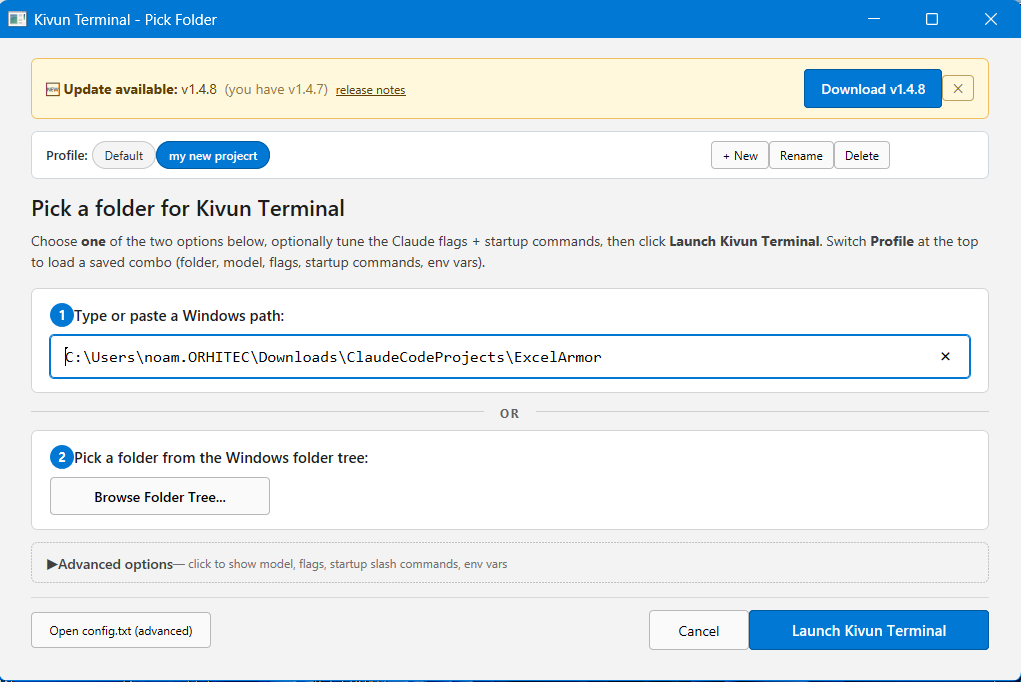This screenshot has width=1021, height=682.
Task: Click the "(you have v1.4.7)" text
Action: [276, 89]
